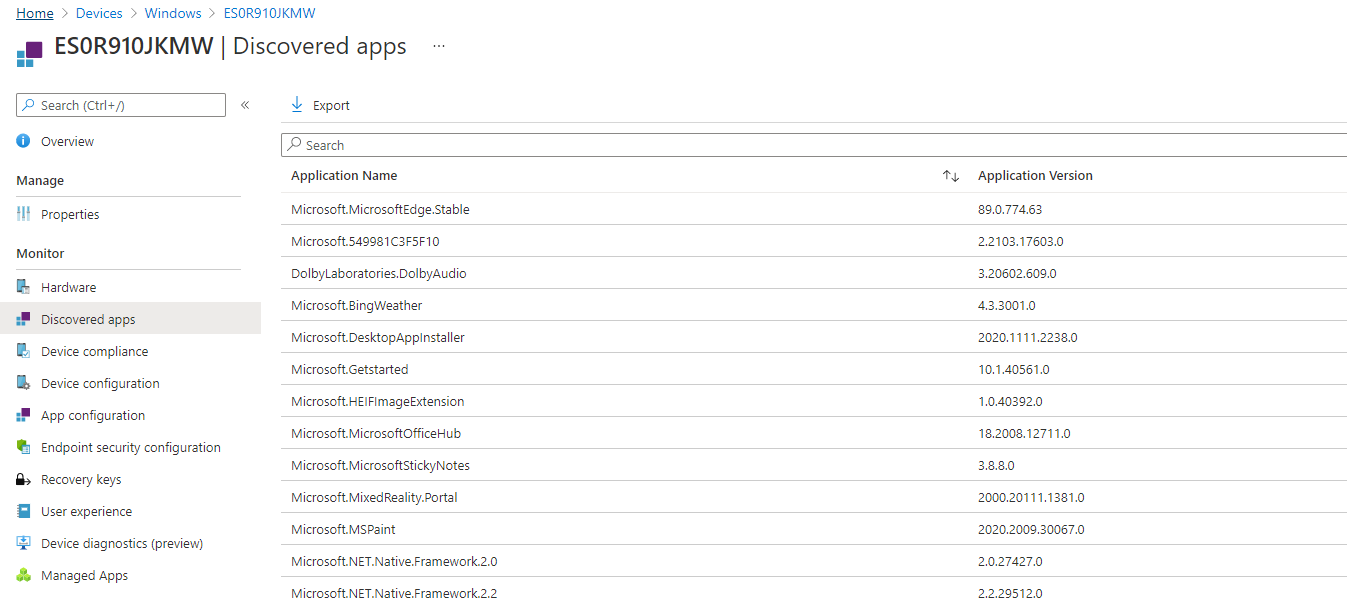Click the Application Version column header

[1035, 176]
